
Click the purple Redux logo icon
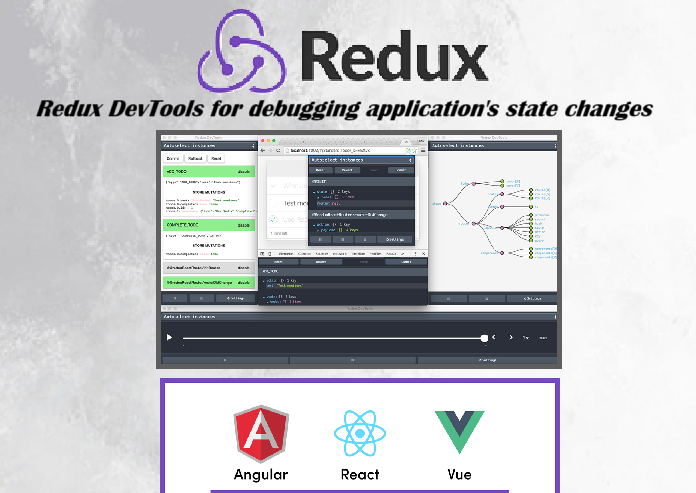coord(242,51)
